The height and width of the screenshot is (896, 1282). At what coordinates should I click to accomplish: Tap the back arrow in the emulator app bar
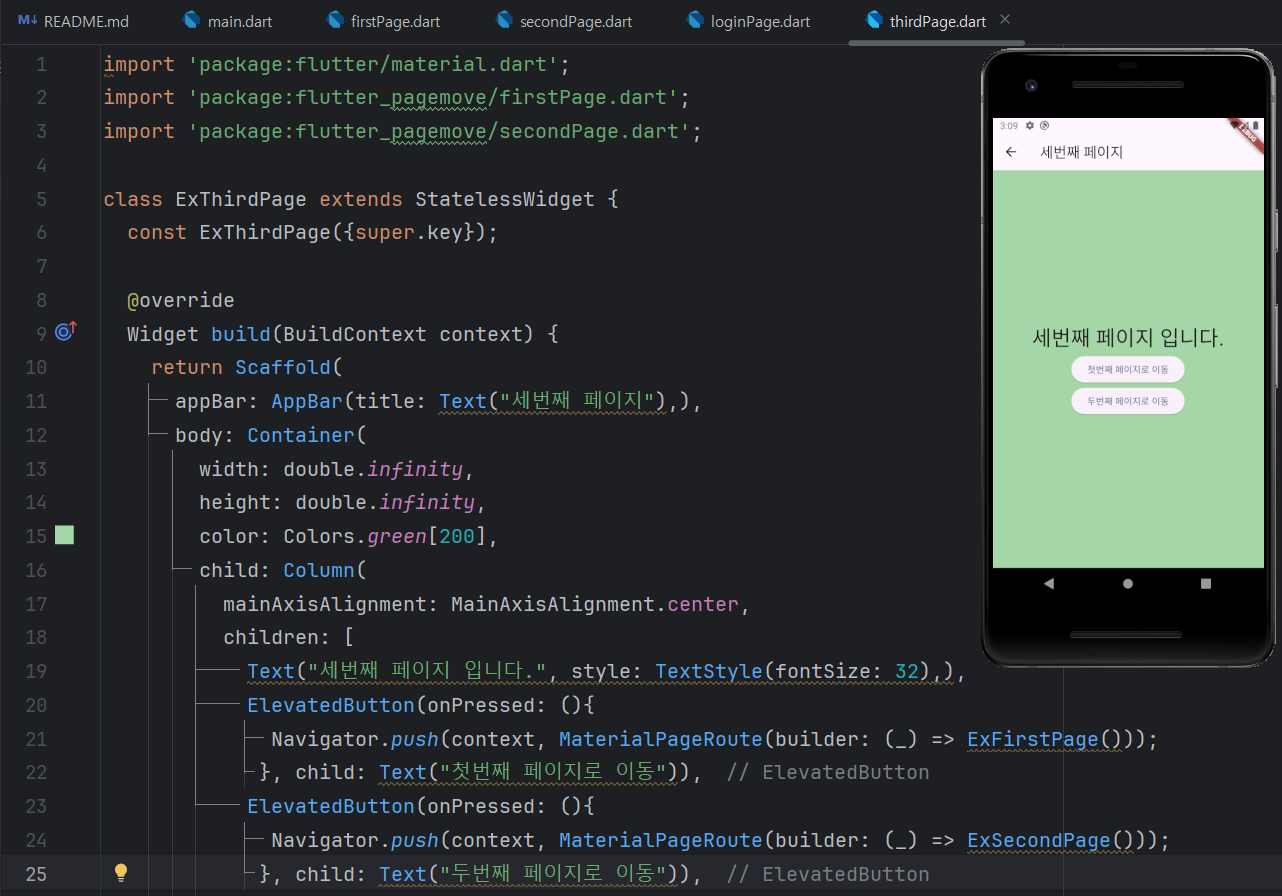pyautogui.click(x=1011, y=152)
